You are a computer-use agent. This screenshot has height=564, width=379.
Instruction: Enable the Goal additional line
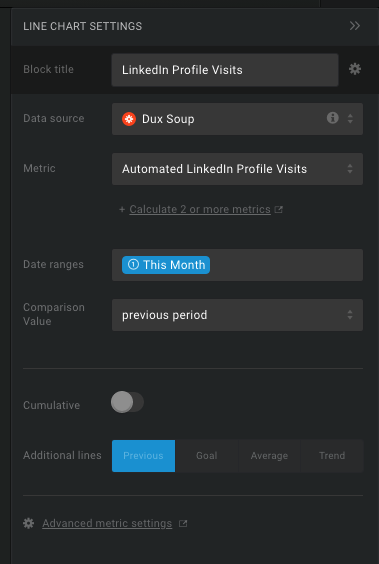pos(207,456)
